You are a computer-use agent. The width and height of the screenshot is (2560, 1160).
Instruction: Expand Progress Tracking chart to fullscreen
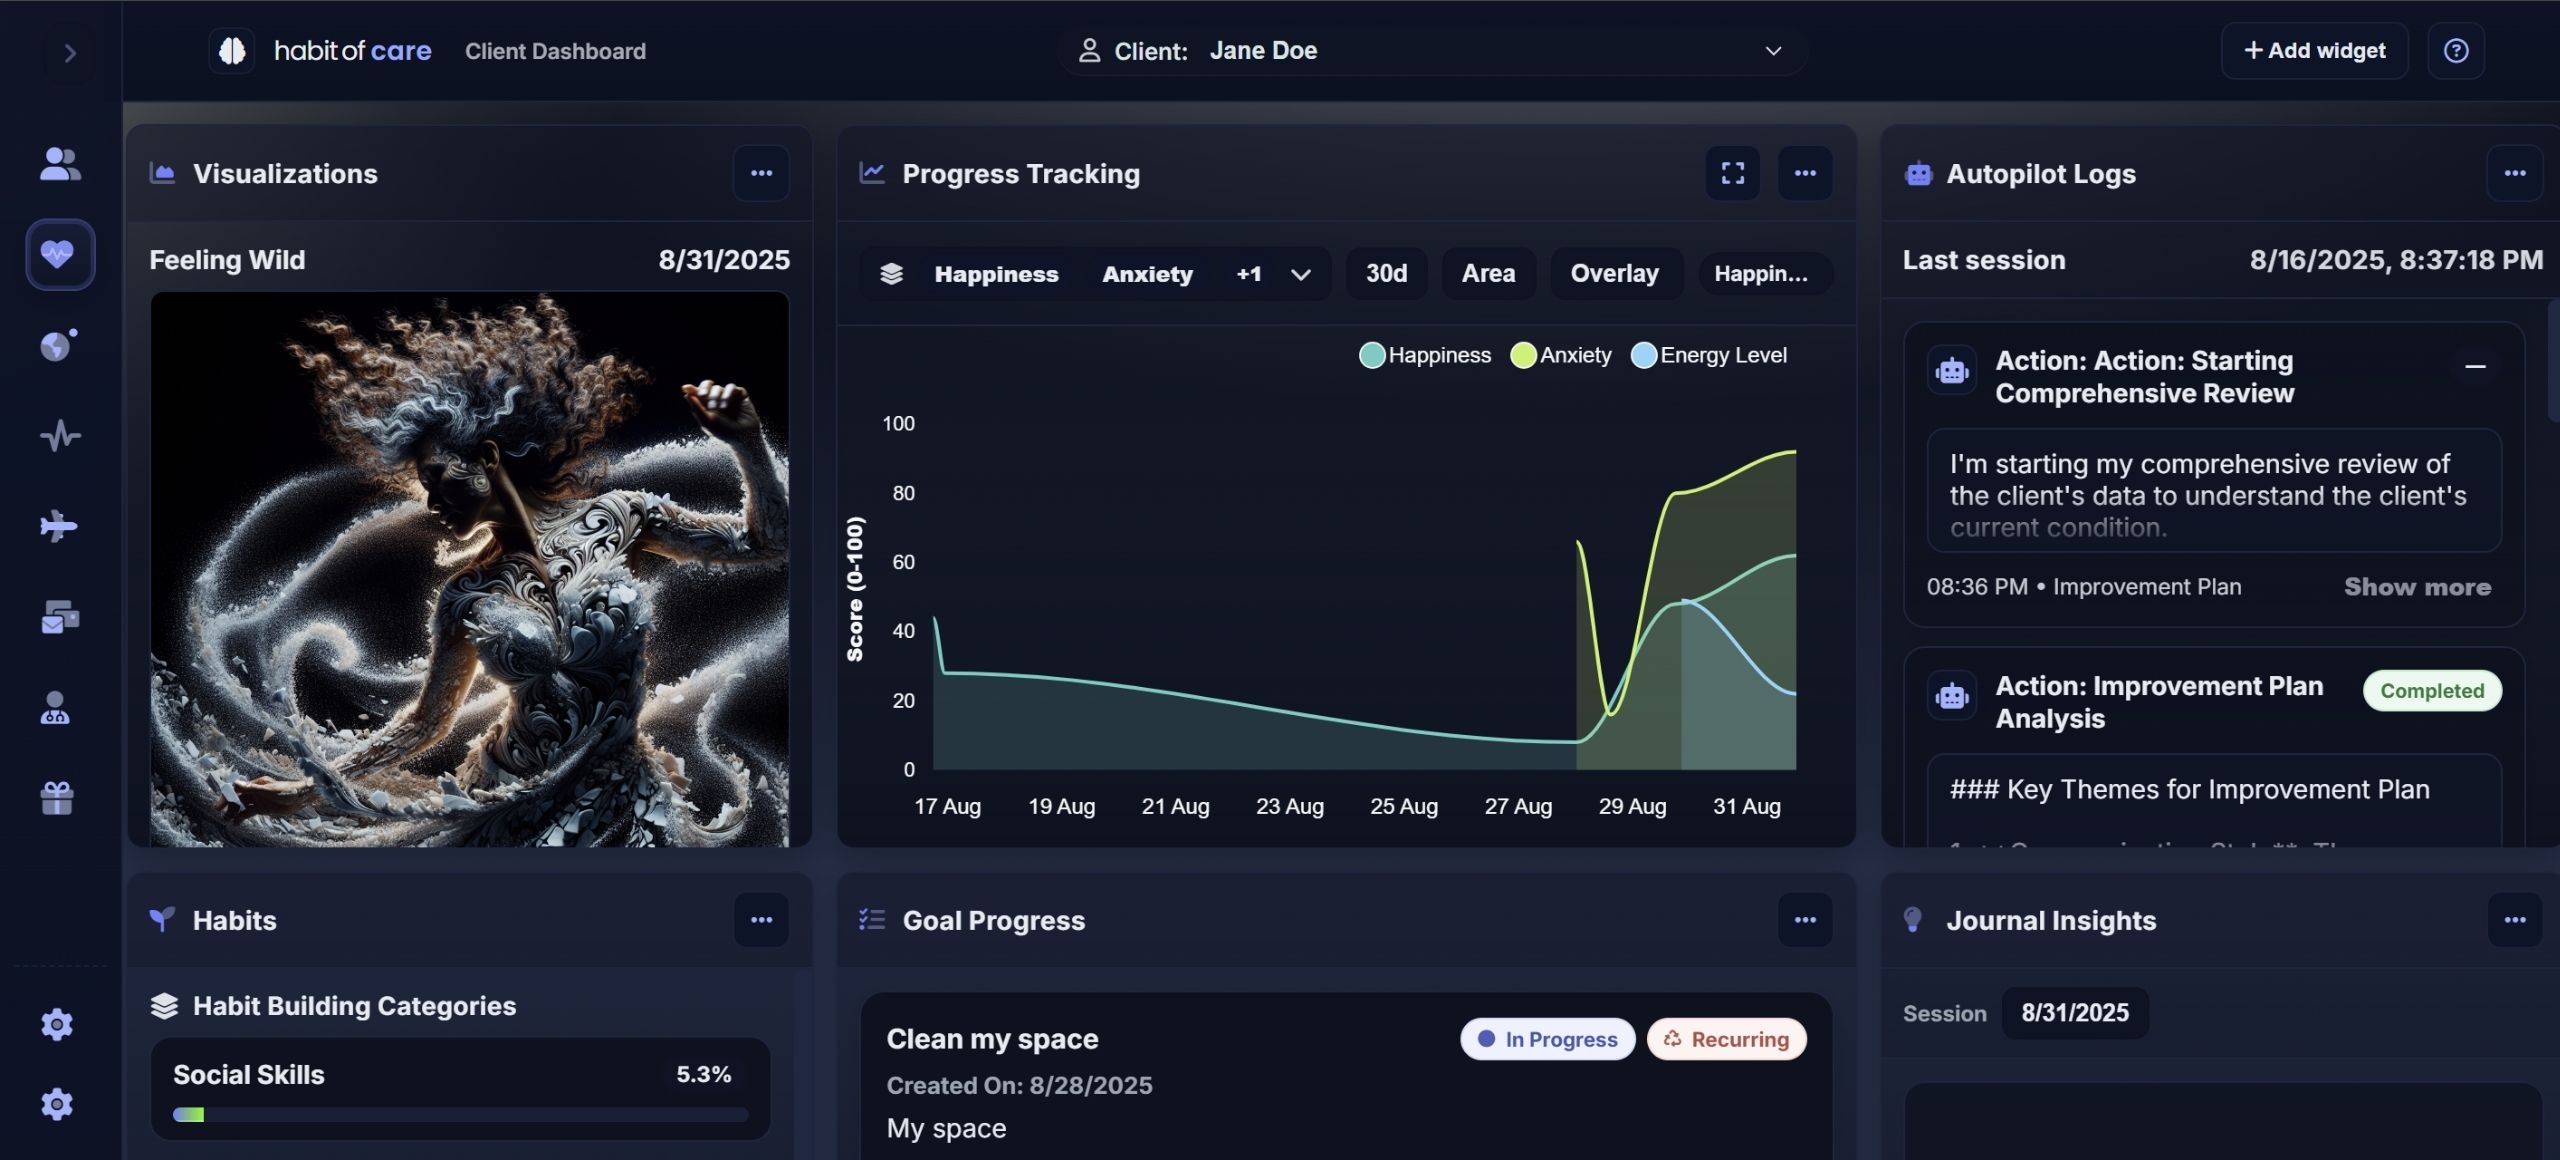[1733, 173]
